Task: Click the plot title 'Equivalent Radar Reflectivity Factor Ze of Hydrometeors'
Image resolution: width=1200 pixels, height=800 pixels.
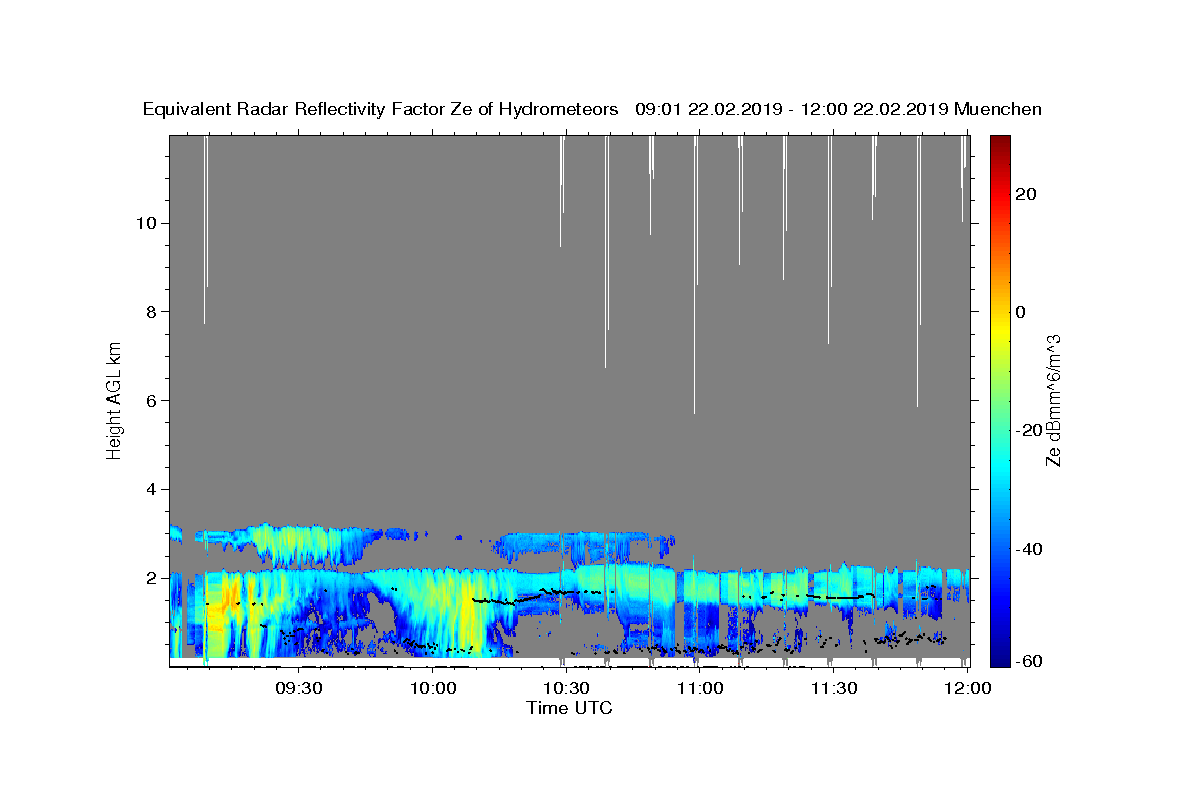Action: point(380,109)
